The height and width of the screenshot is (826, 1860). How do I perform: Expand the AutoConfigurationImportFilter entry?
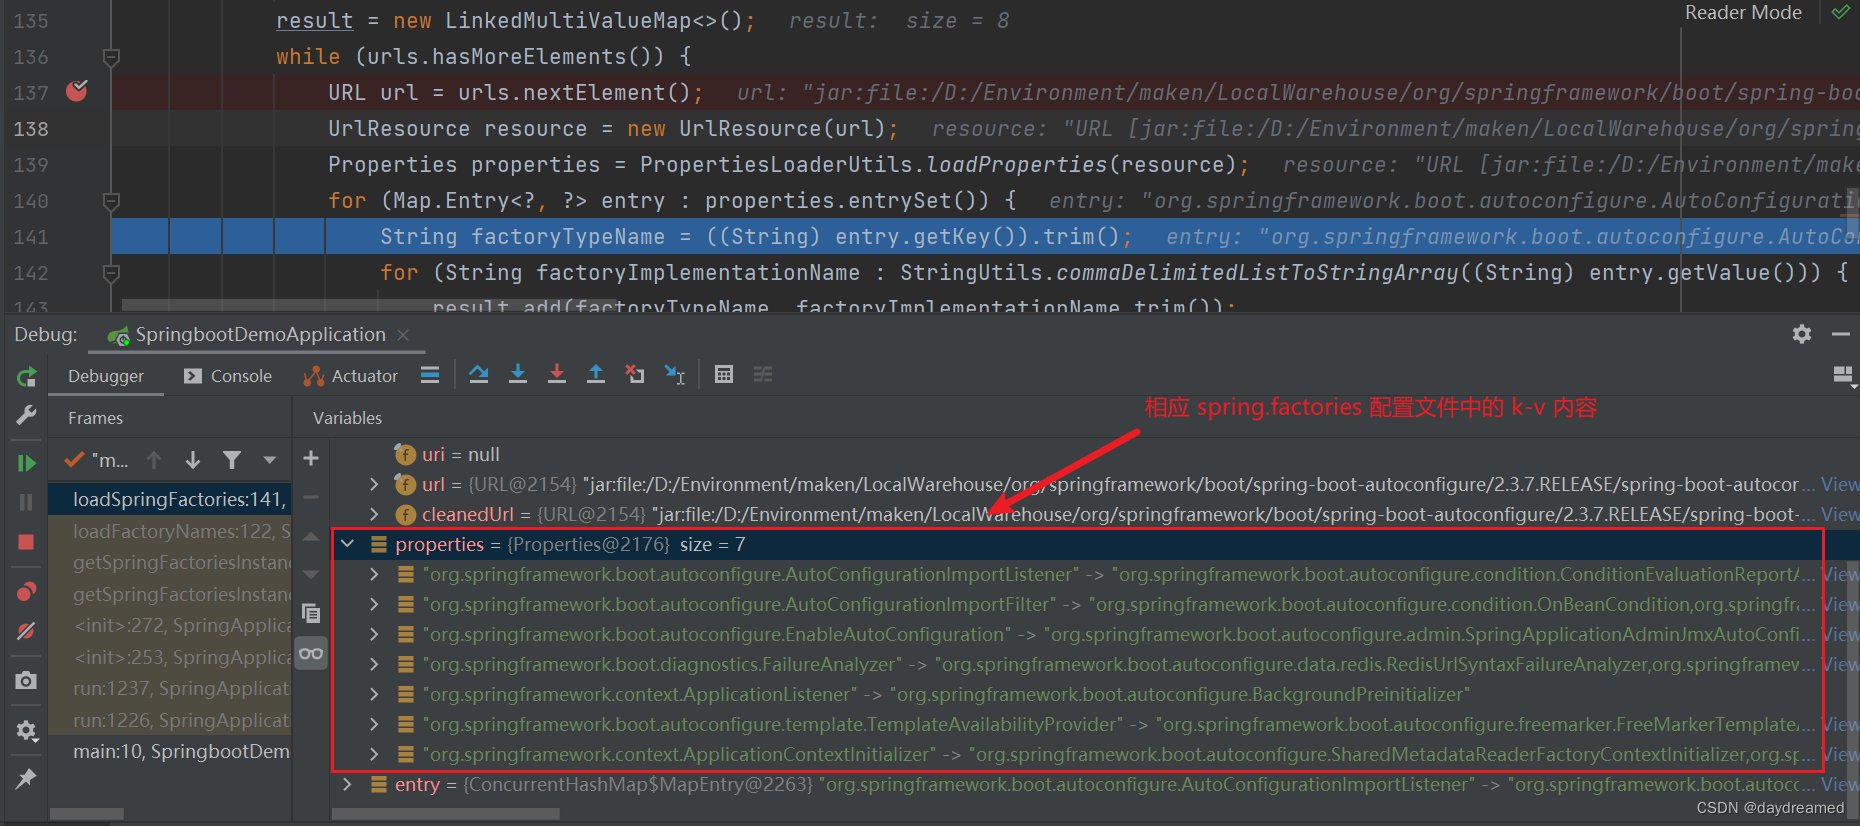point(374,604)
